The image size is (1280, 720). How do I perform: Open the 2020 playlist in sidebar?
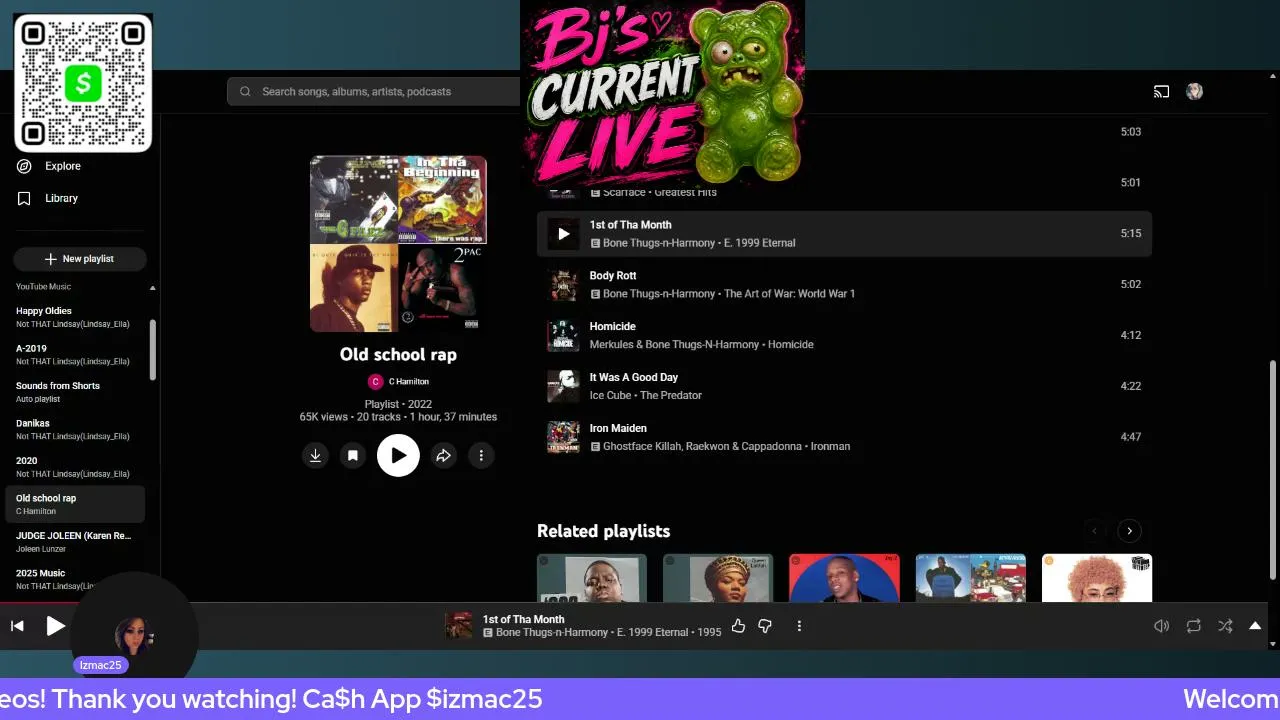point(75,467)
